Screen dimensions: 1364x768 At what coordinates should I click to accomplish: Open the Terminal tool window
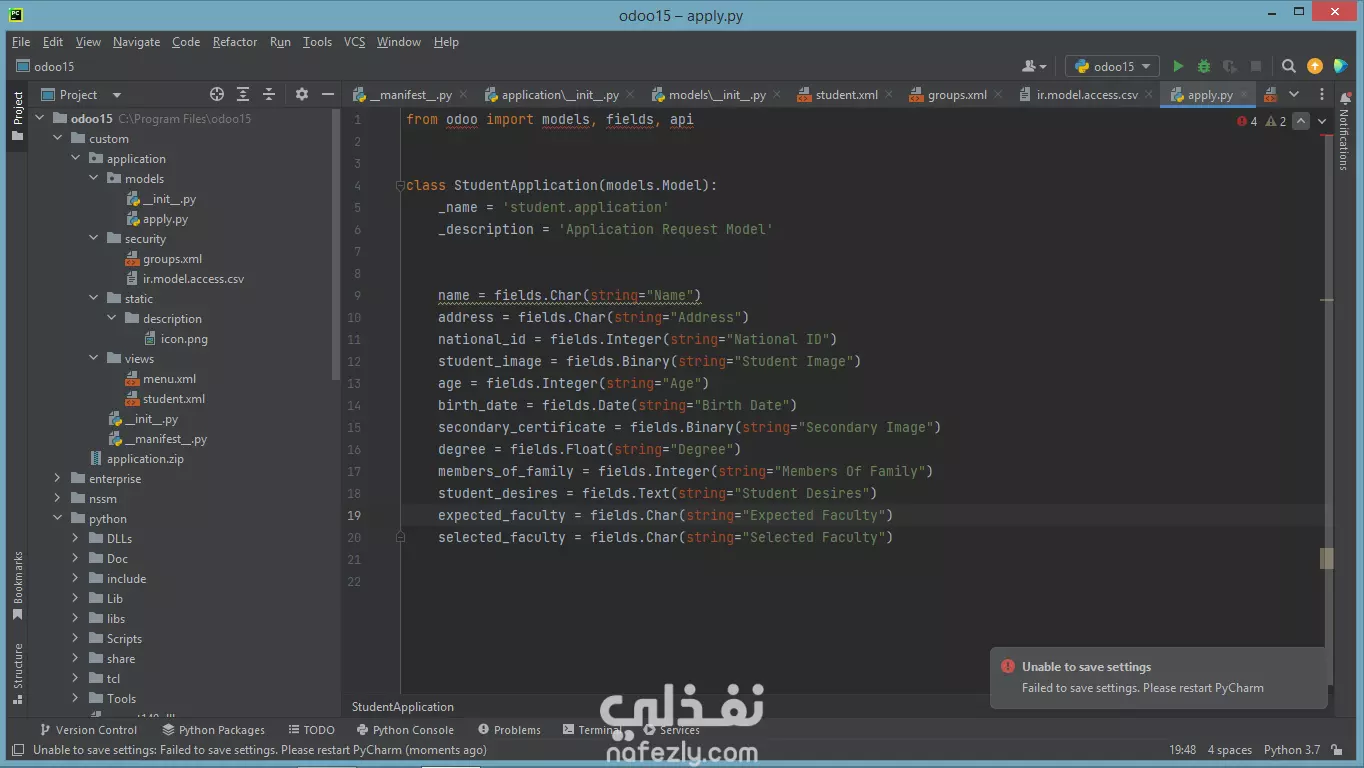[597, 729]
